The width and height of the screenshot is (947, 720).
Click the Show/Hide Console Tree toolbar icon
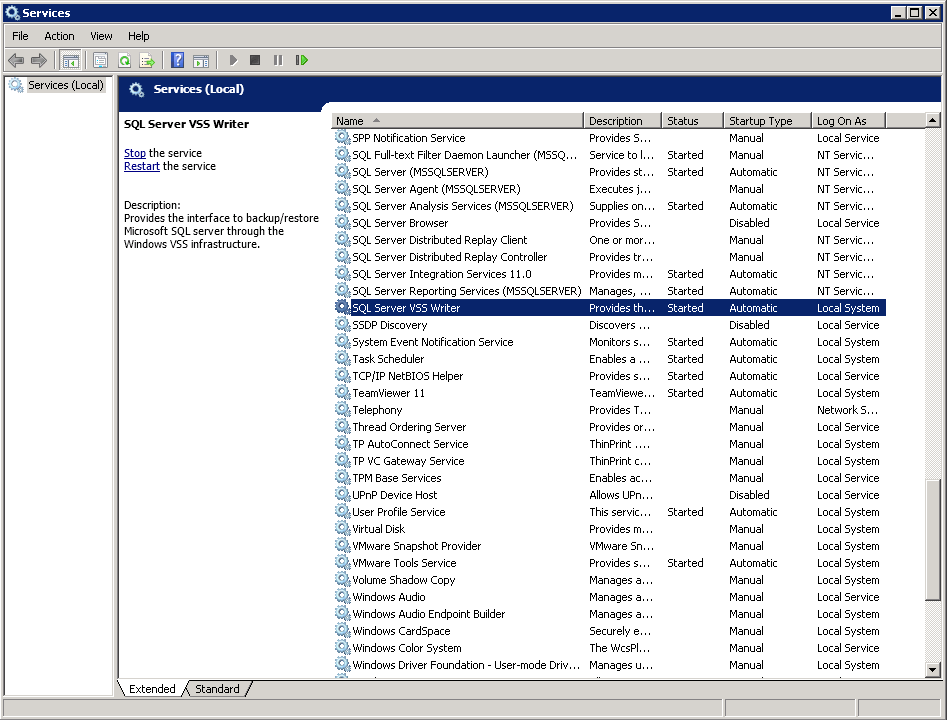point(71,61)
